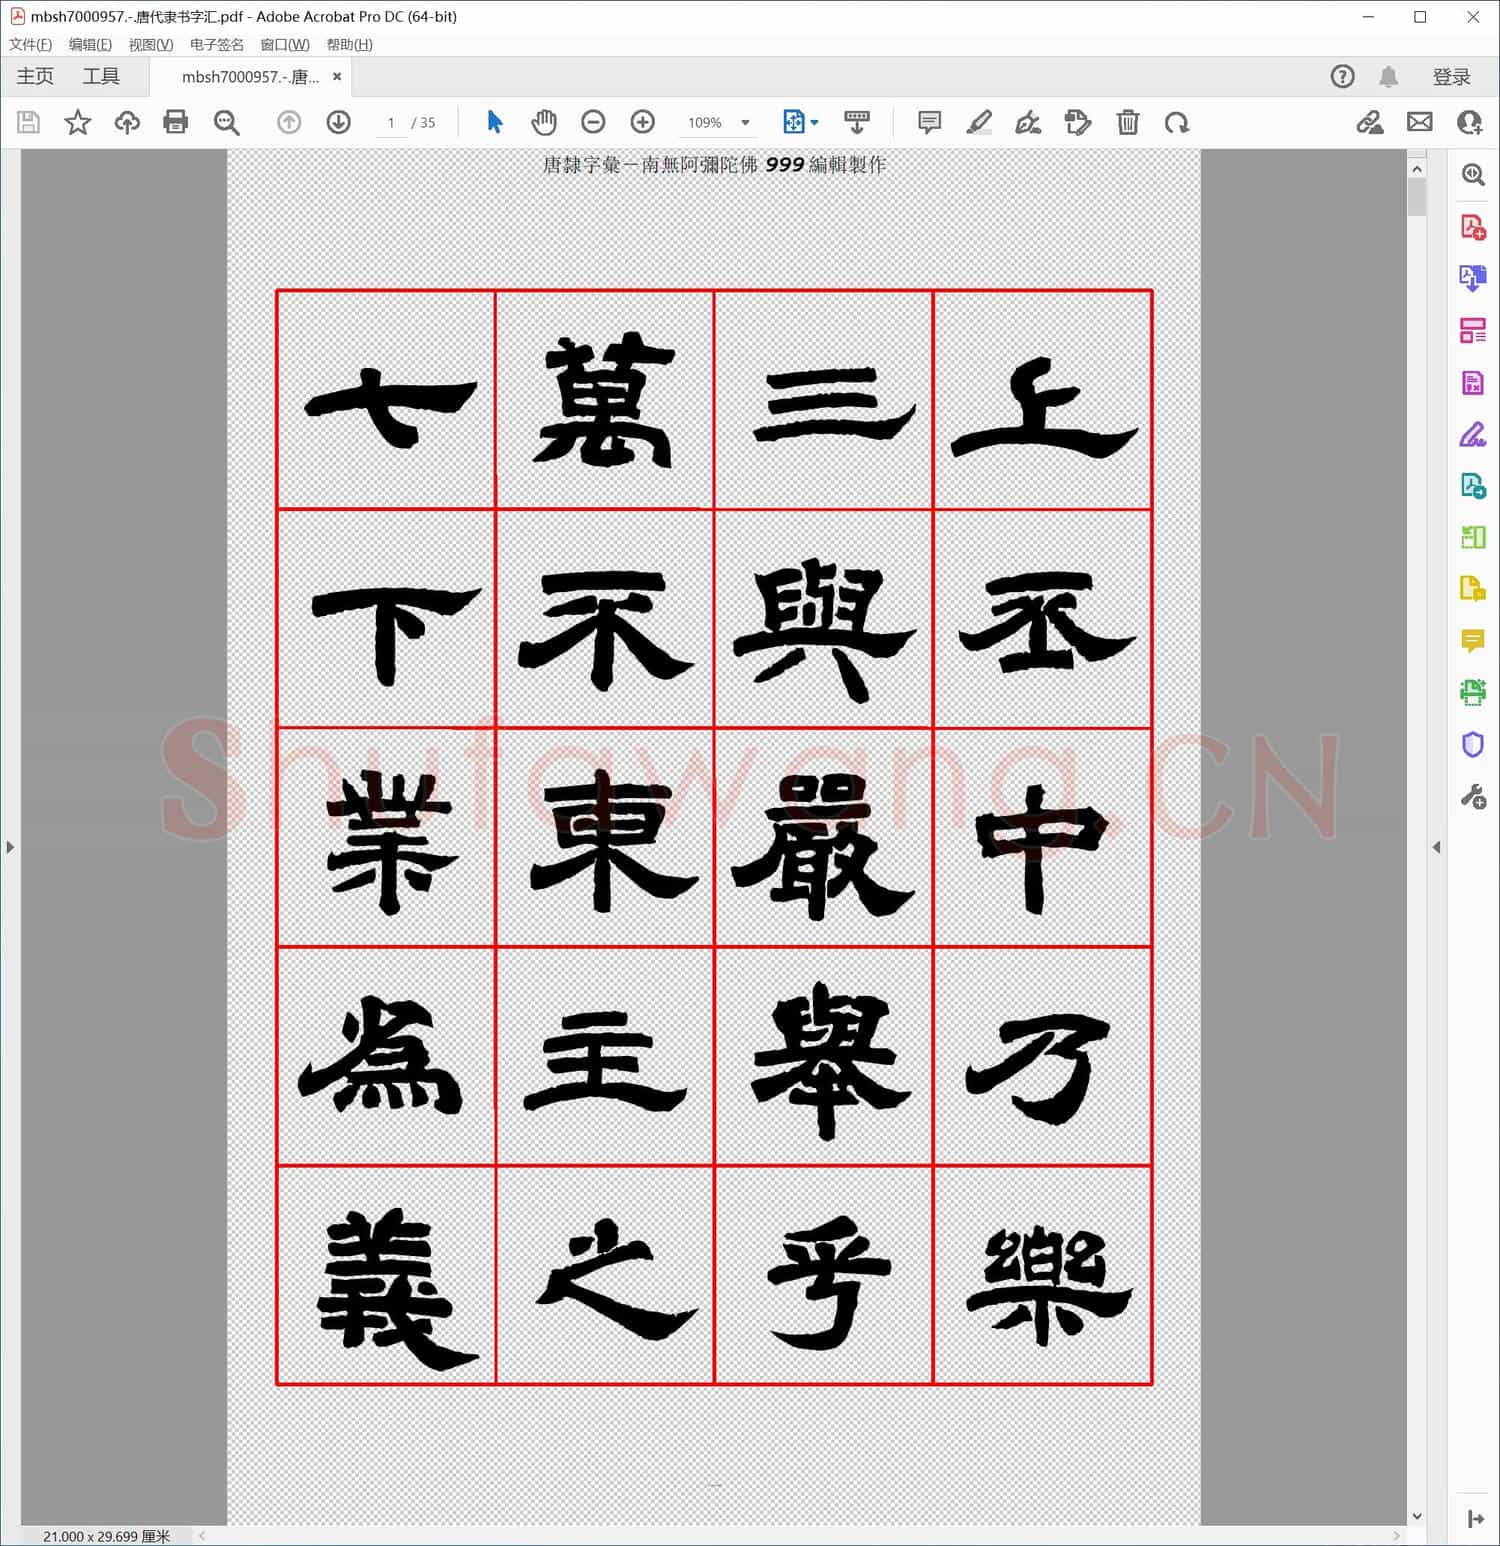The height and width of the screenshot is (1546, 1500).
Task: Expand the hidden navigation pane arrow
Action: tap(10, 846)
